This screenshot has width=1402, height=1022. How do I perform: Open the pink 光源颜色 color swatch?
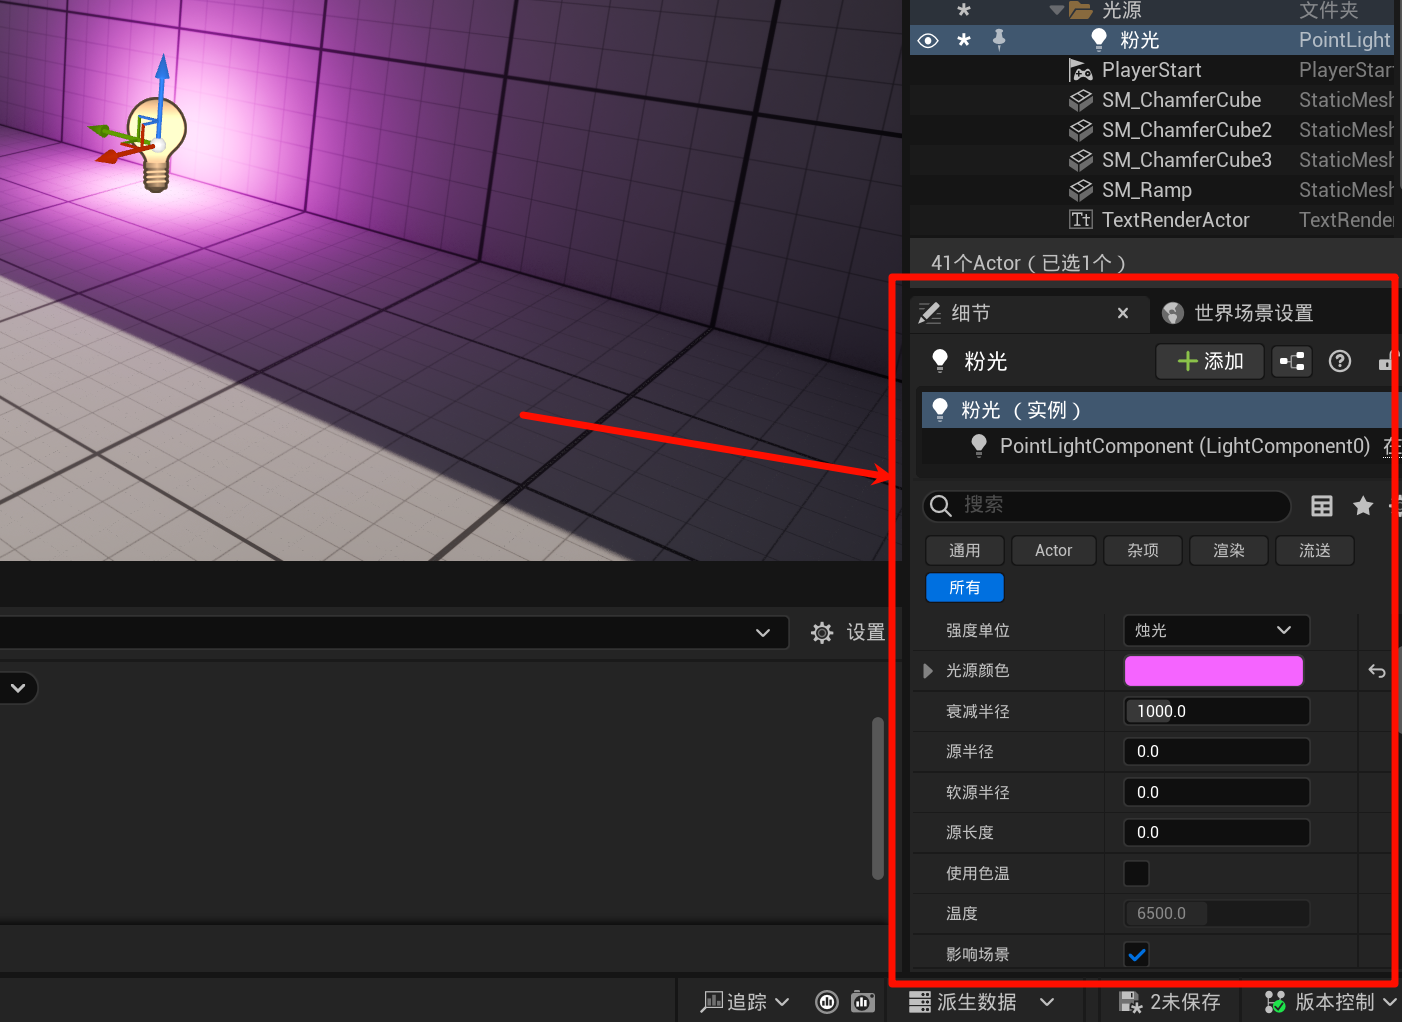(1213, 671)
